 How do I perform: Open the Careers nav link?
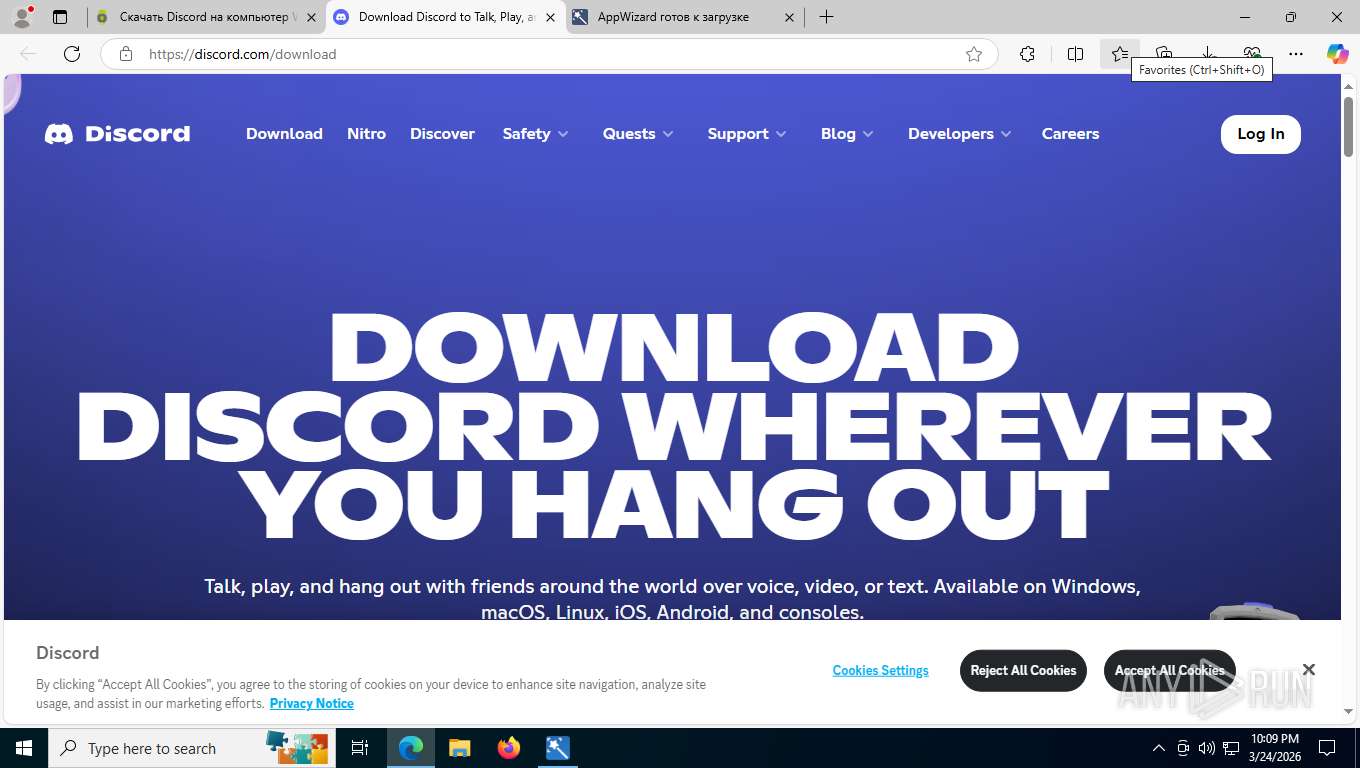click(x=1070, y=134)
